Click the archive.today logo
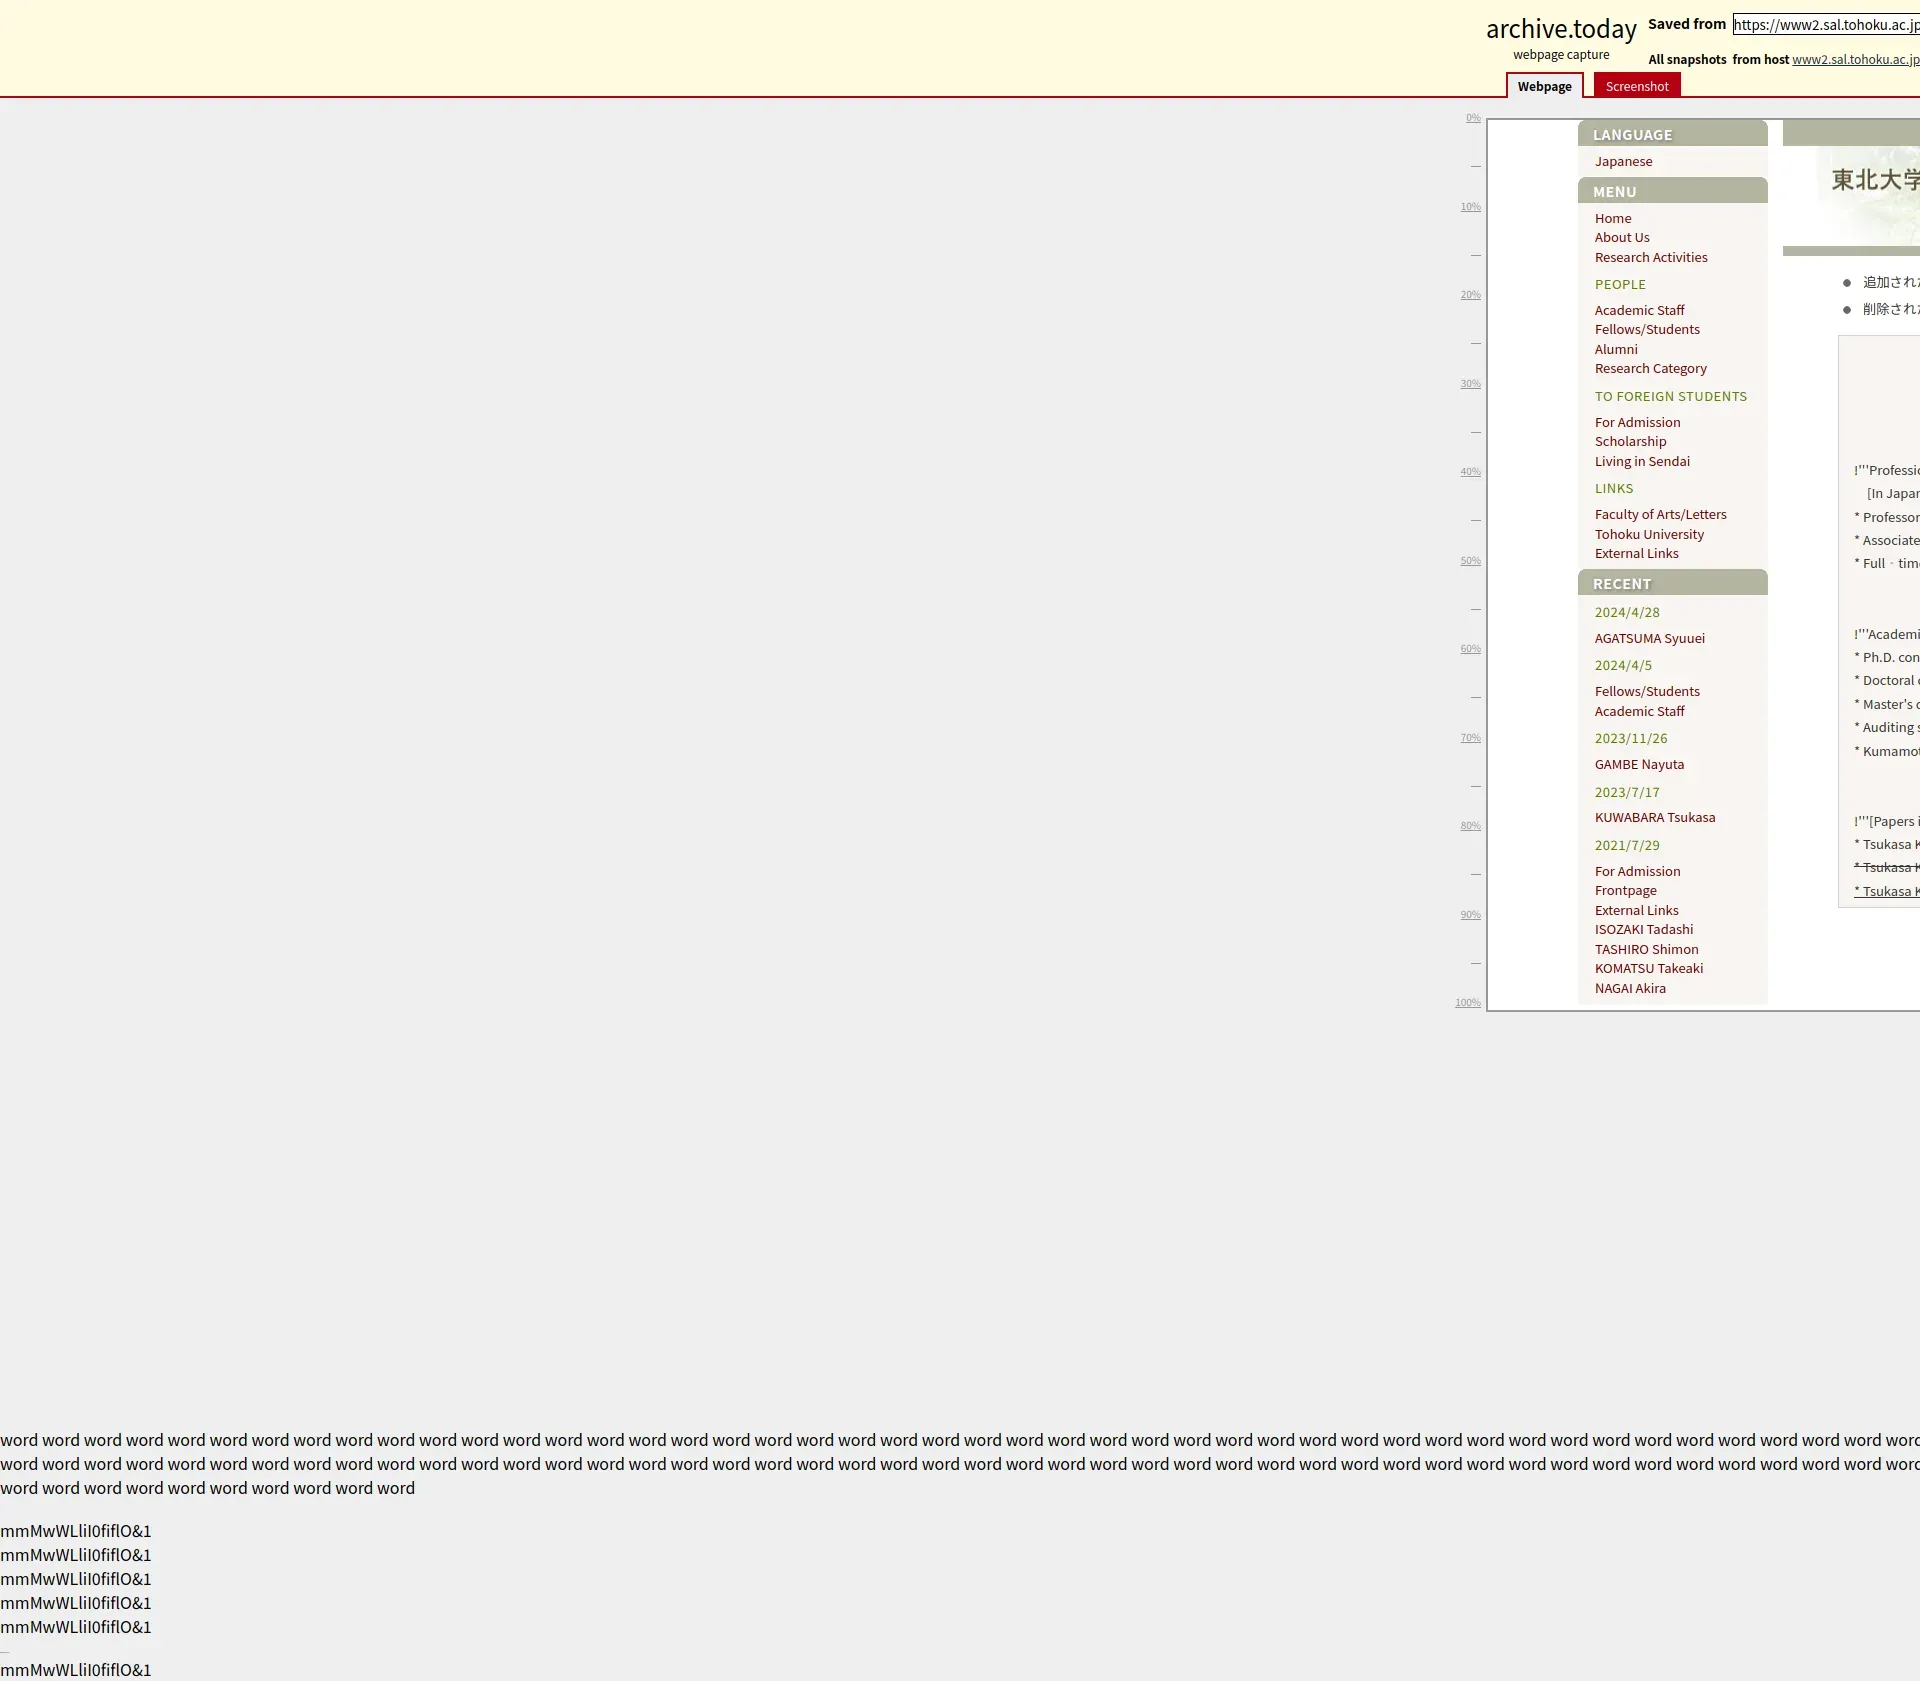 click(1560, 29)
